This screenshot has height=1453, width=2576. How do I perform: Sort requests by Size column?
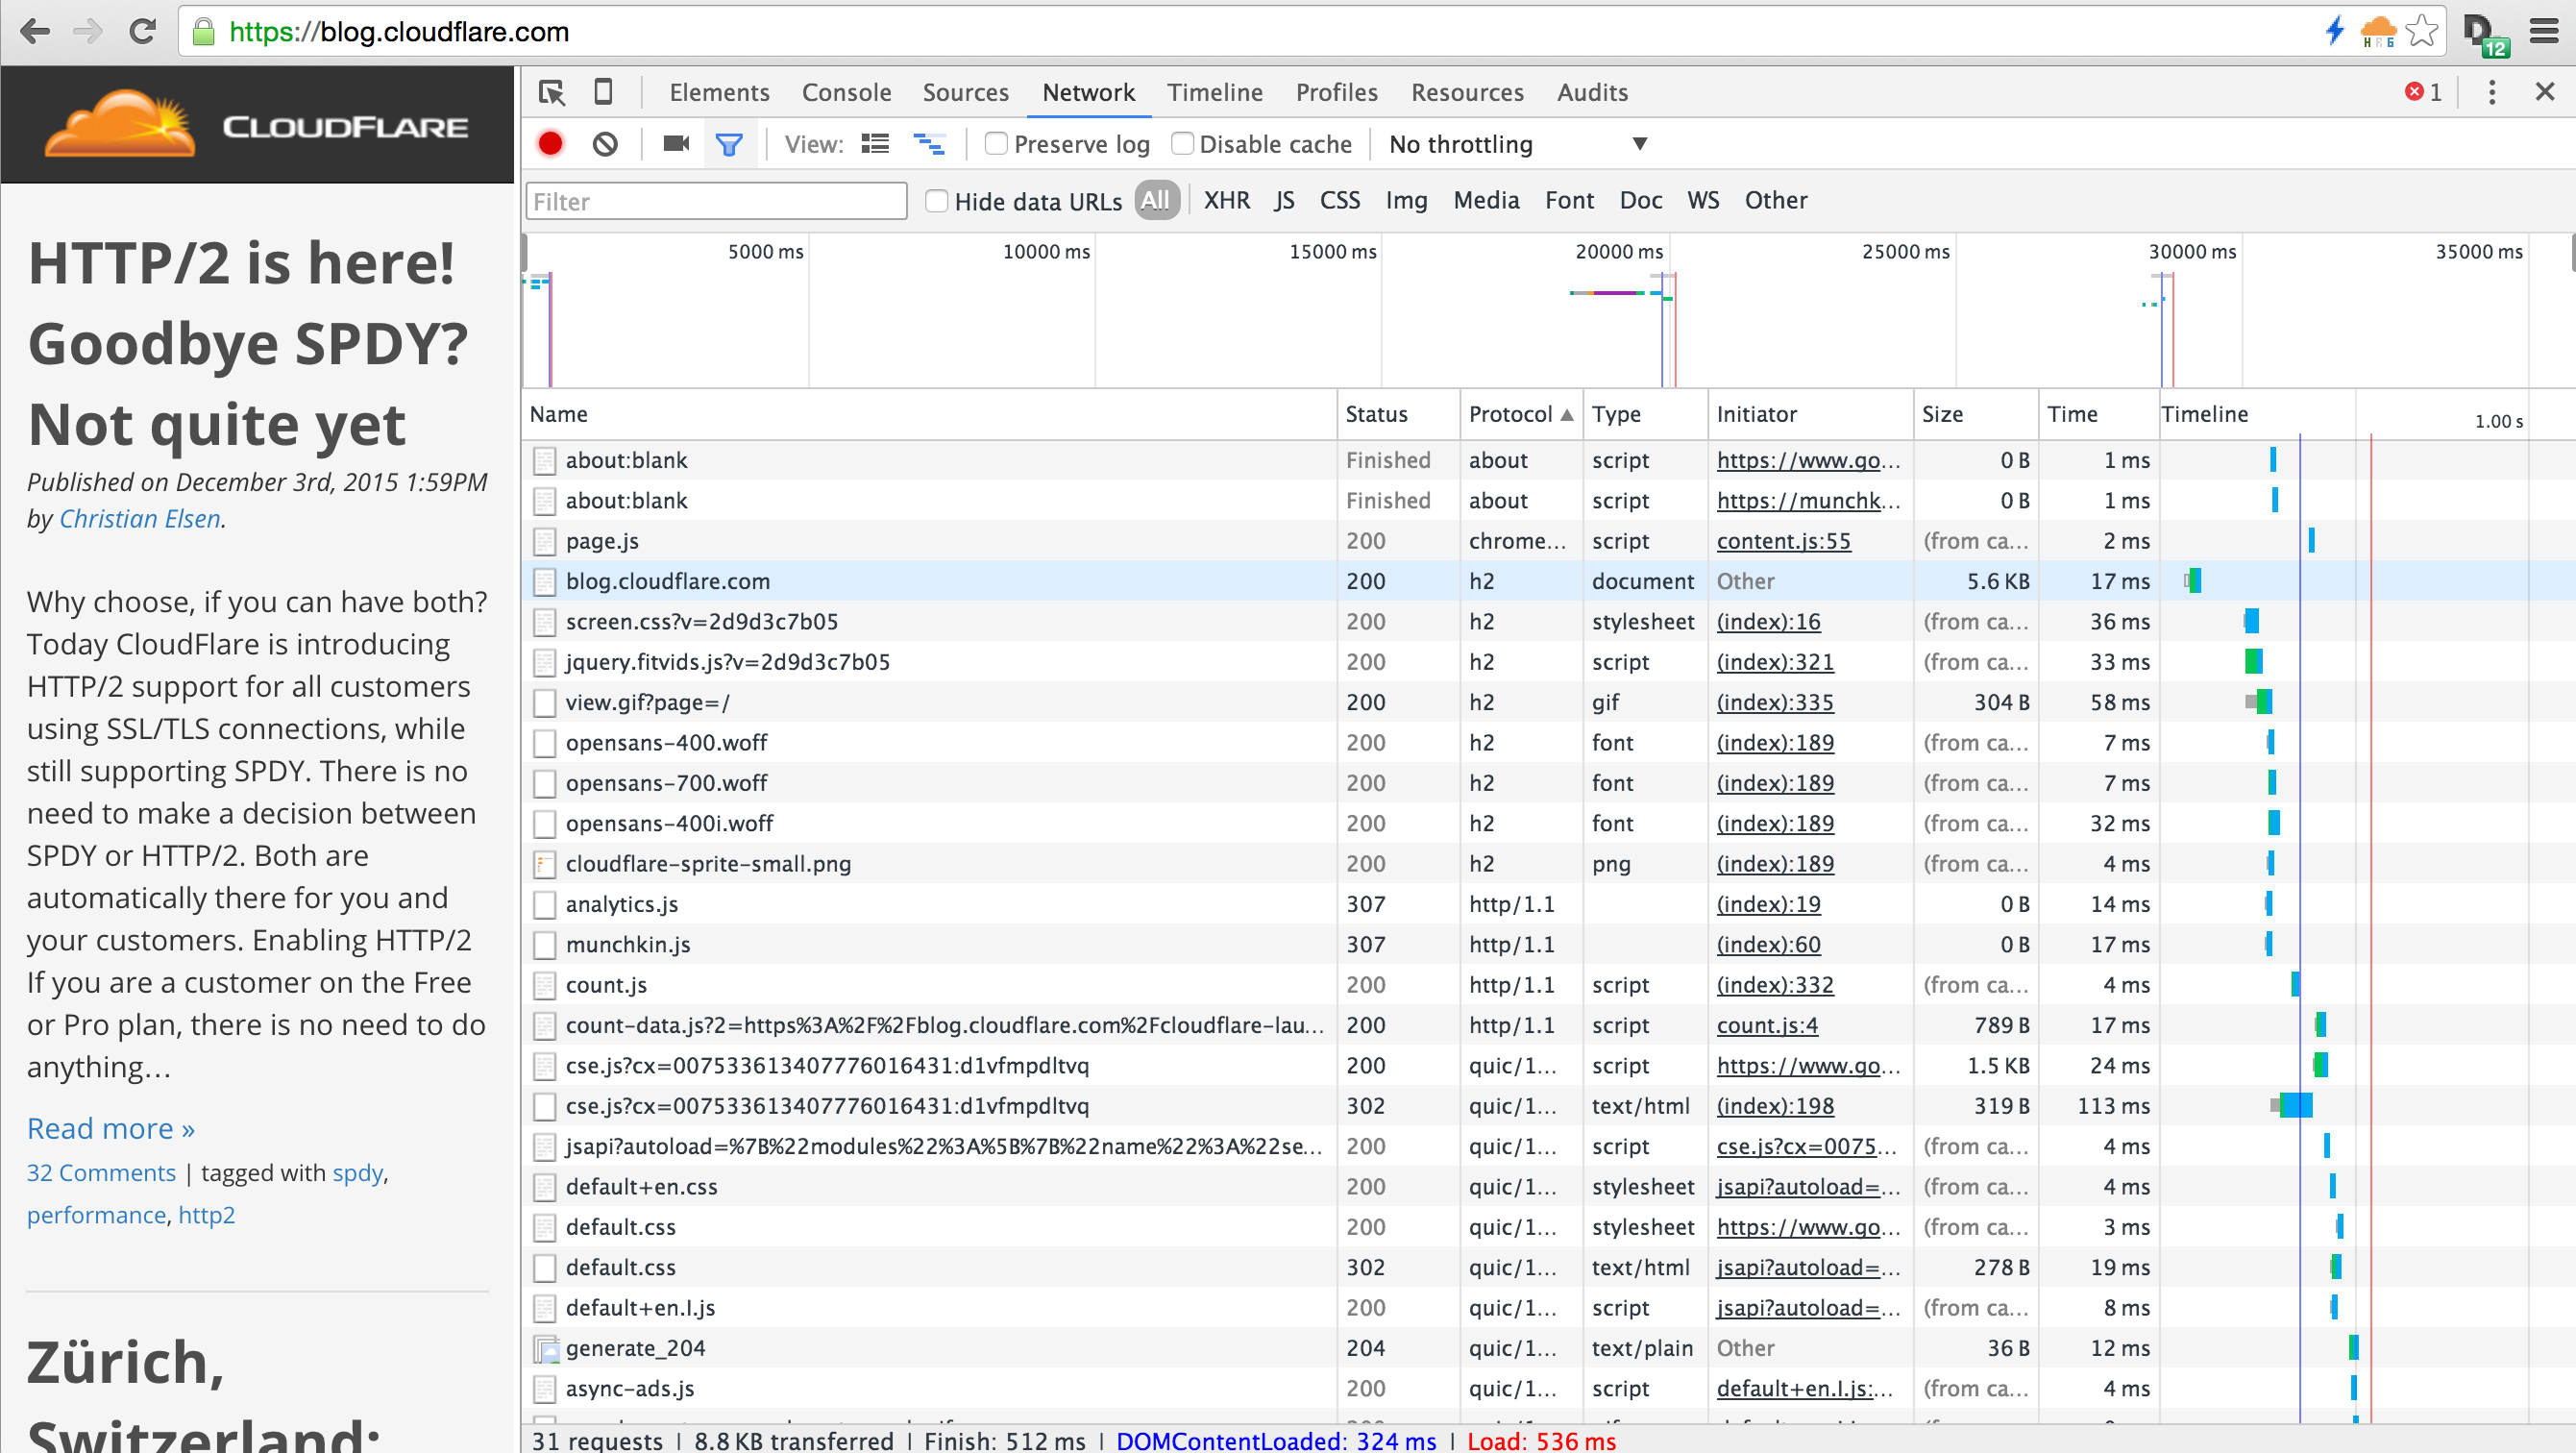(x=1975, y=414)
